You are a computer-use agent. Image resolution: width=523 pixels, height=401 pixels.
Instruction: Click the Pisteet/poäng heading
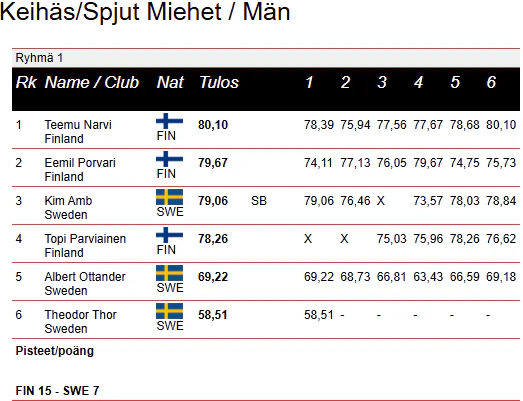click(x=55, y=351)
